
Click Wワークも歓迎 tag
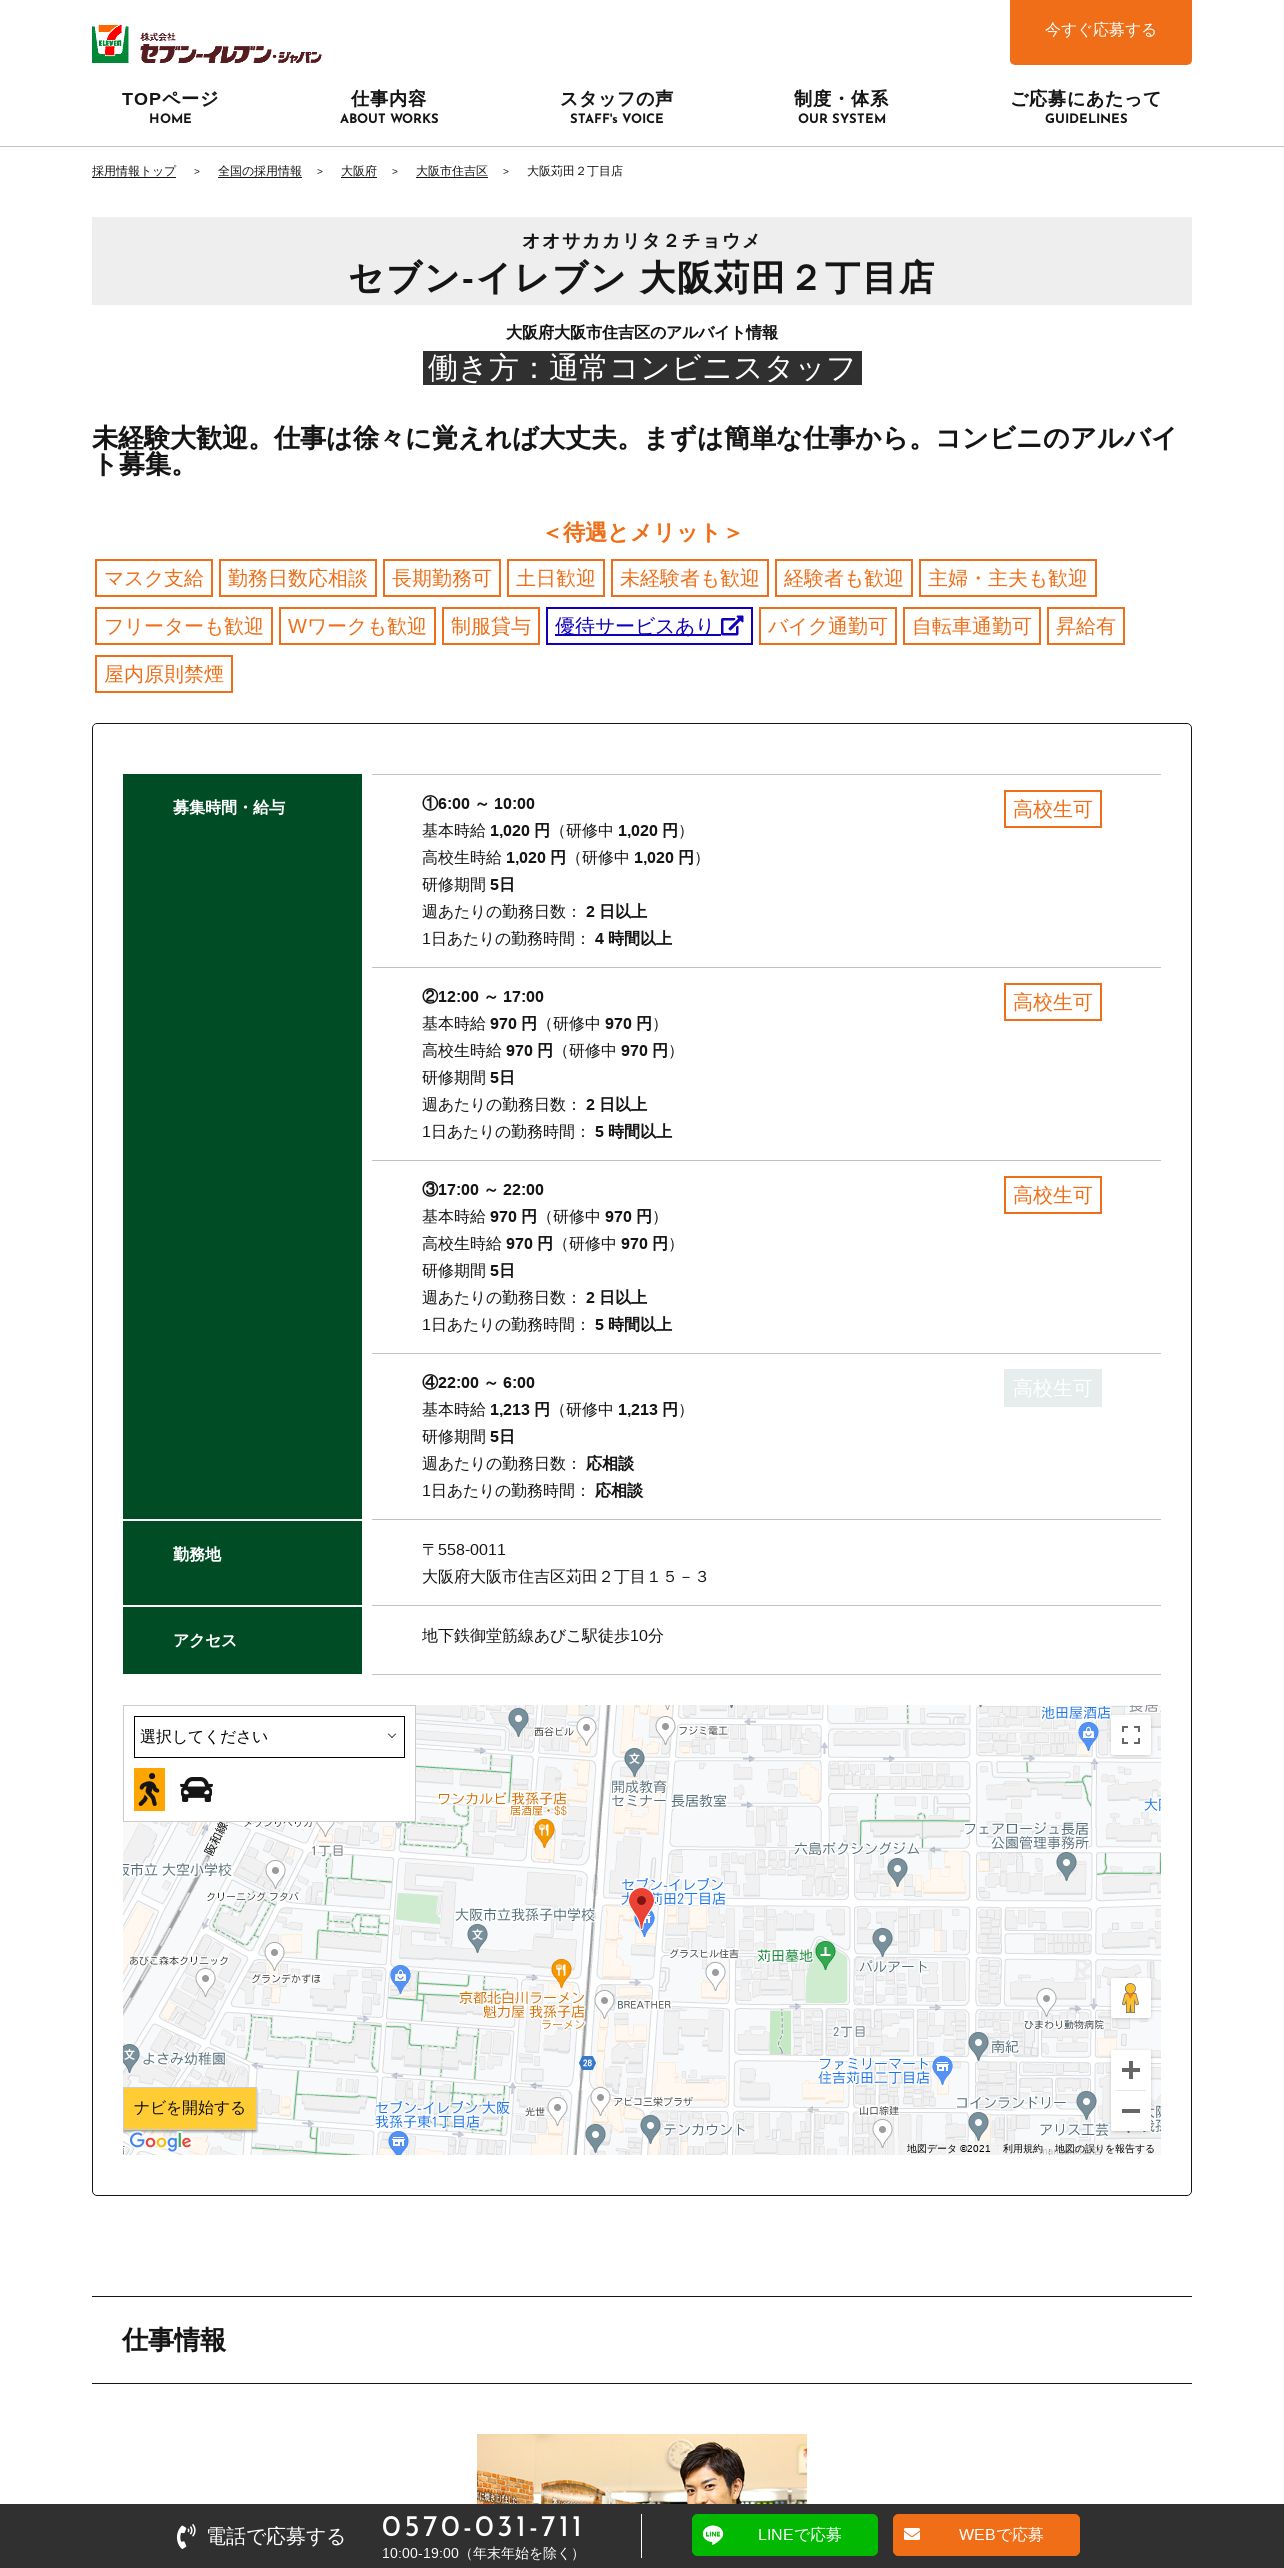pyautogui.click(x=357, y=626)
